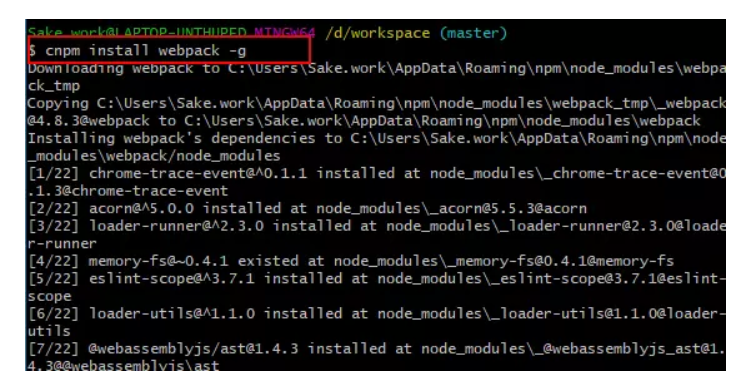Viewport: 729px width, 371px height.
Task: Click the '[1/22] chrome-trace-event' line
Action: 377,173
